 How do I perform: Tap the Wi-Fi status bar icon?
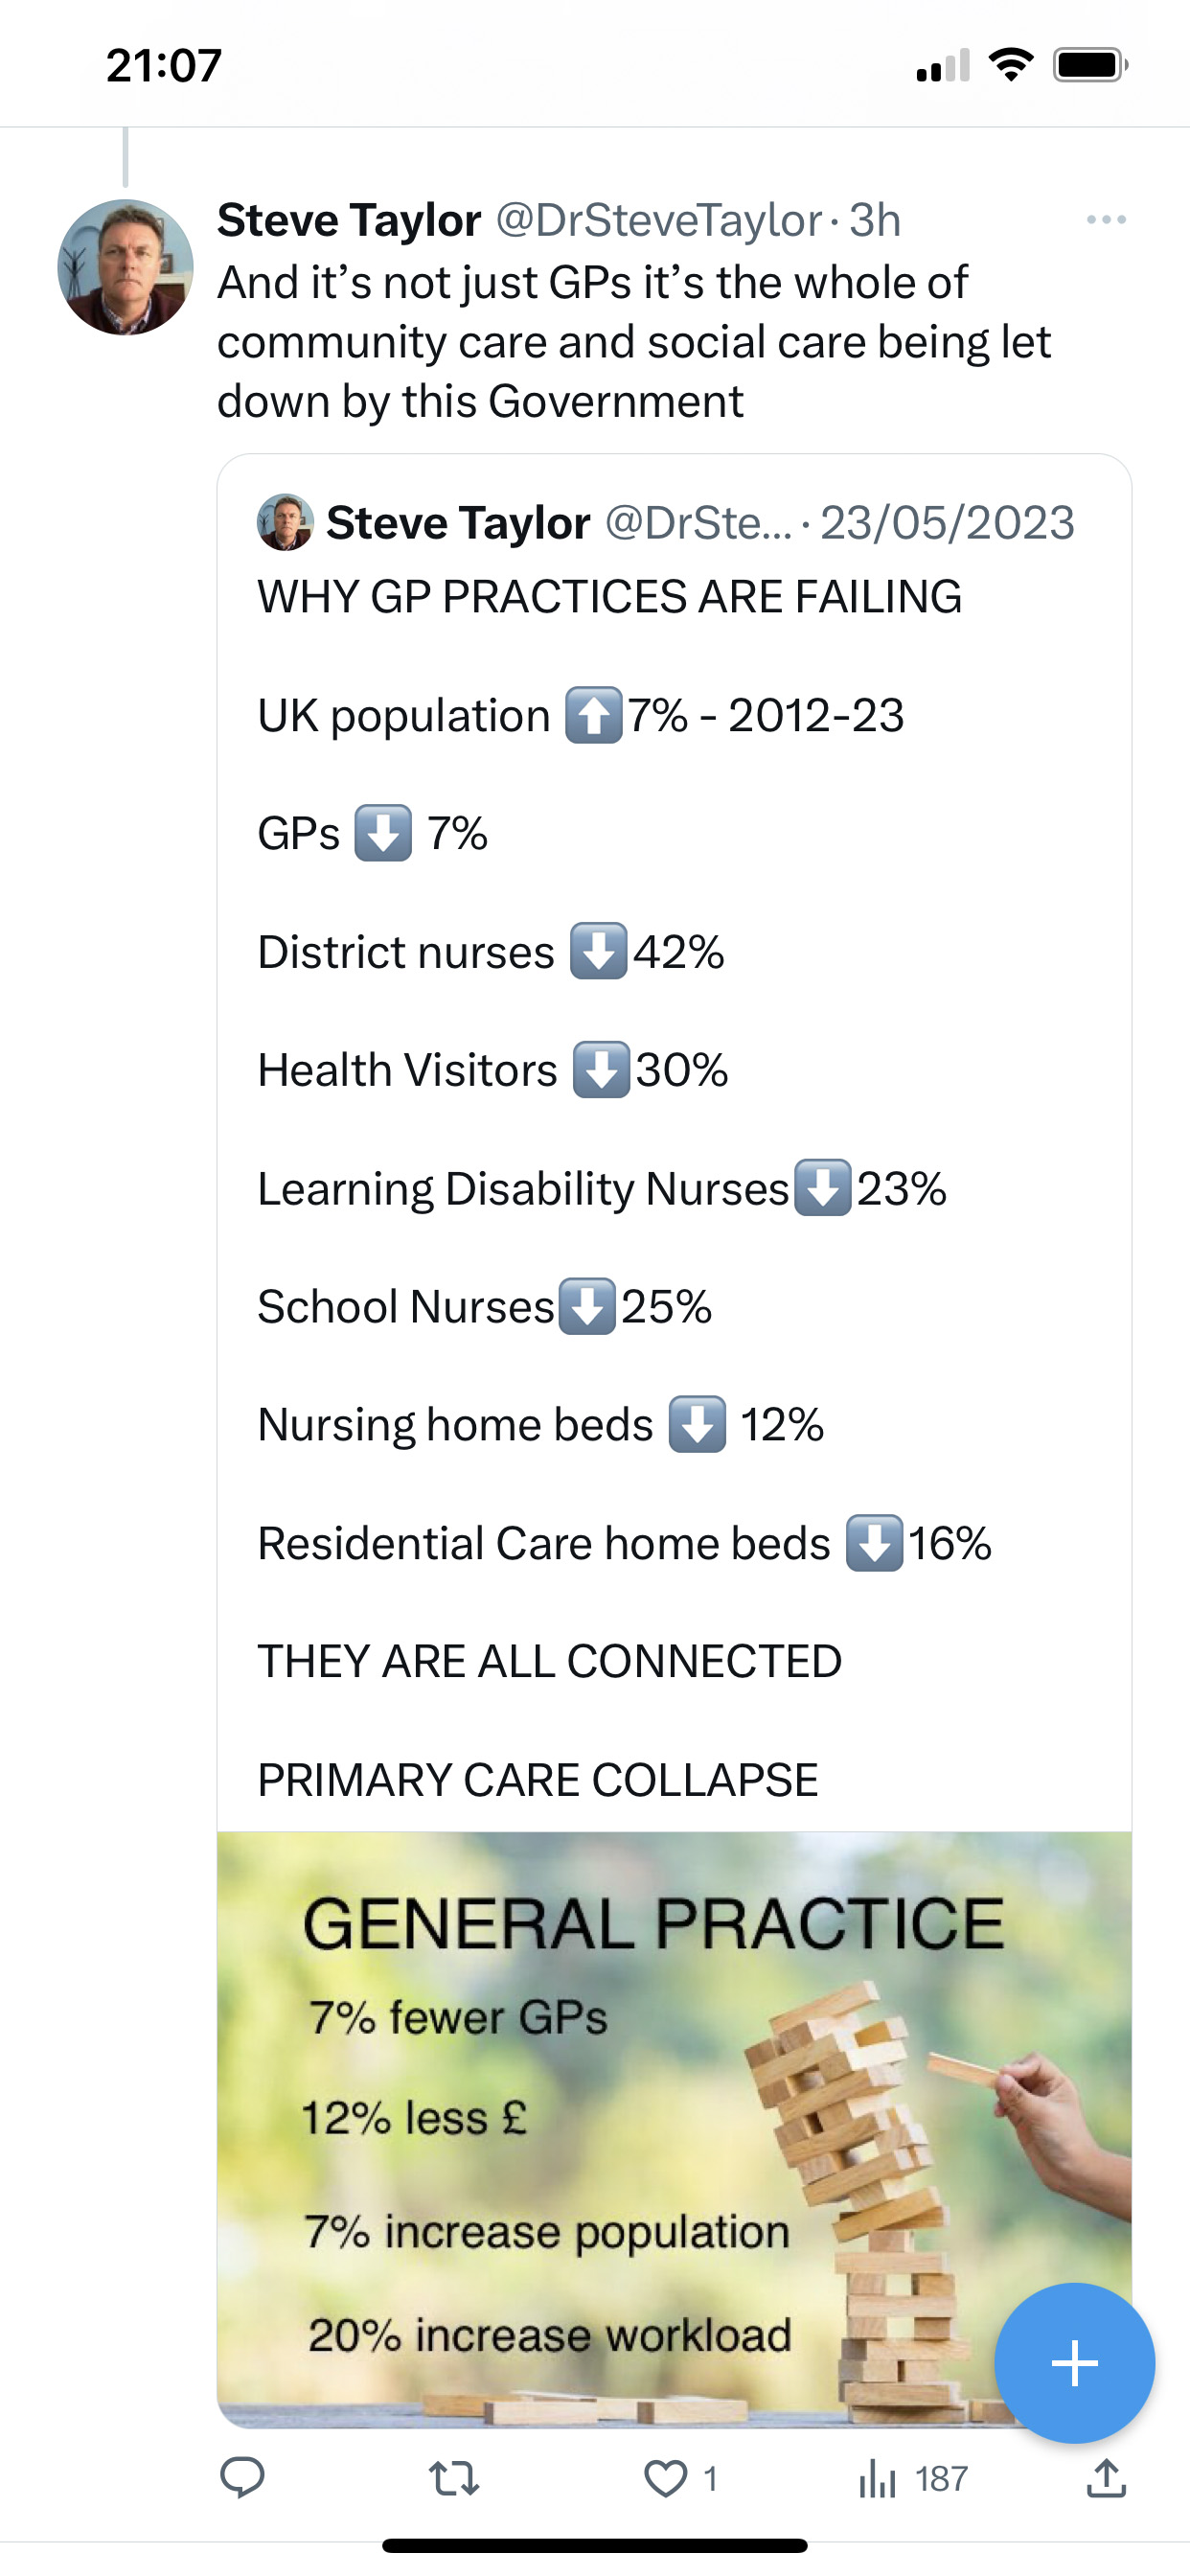click(x=1011, y=65)
